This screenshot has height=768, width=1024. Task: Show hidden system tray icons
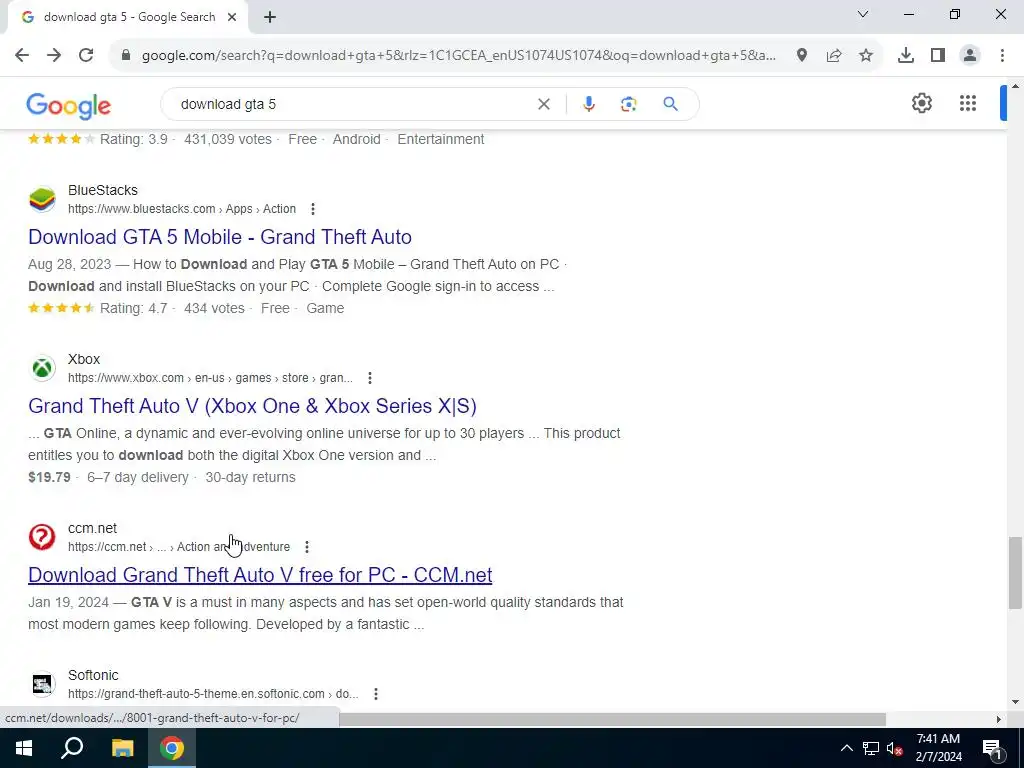coord(846,748)
